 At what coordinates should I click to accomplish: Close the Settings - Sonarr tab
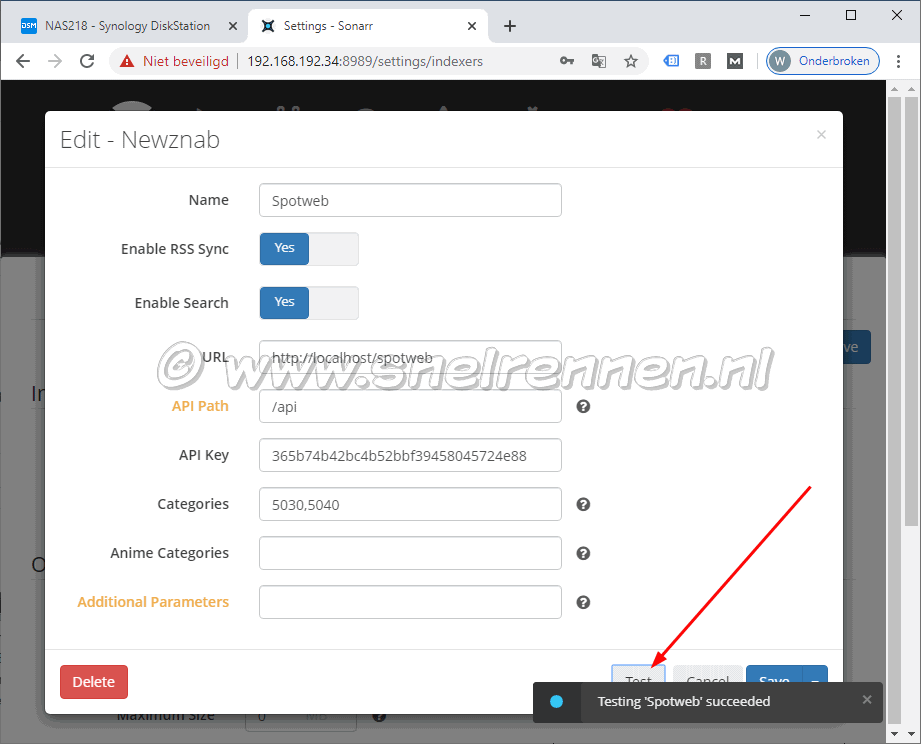pyautogui.click(x=472, y=26)
